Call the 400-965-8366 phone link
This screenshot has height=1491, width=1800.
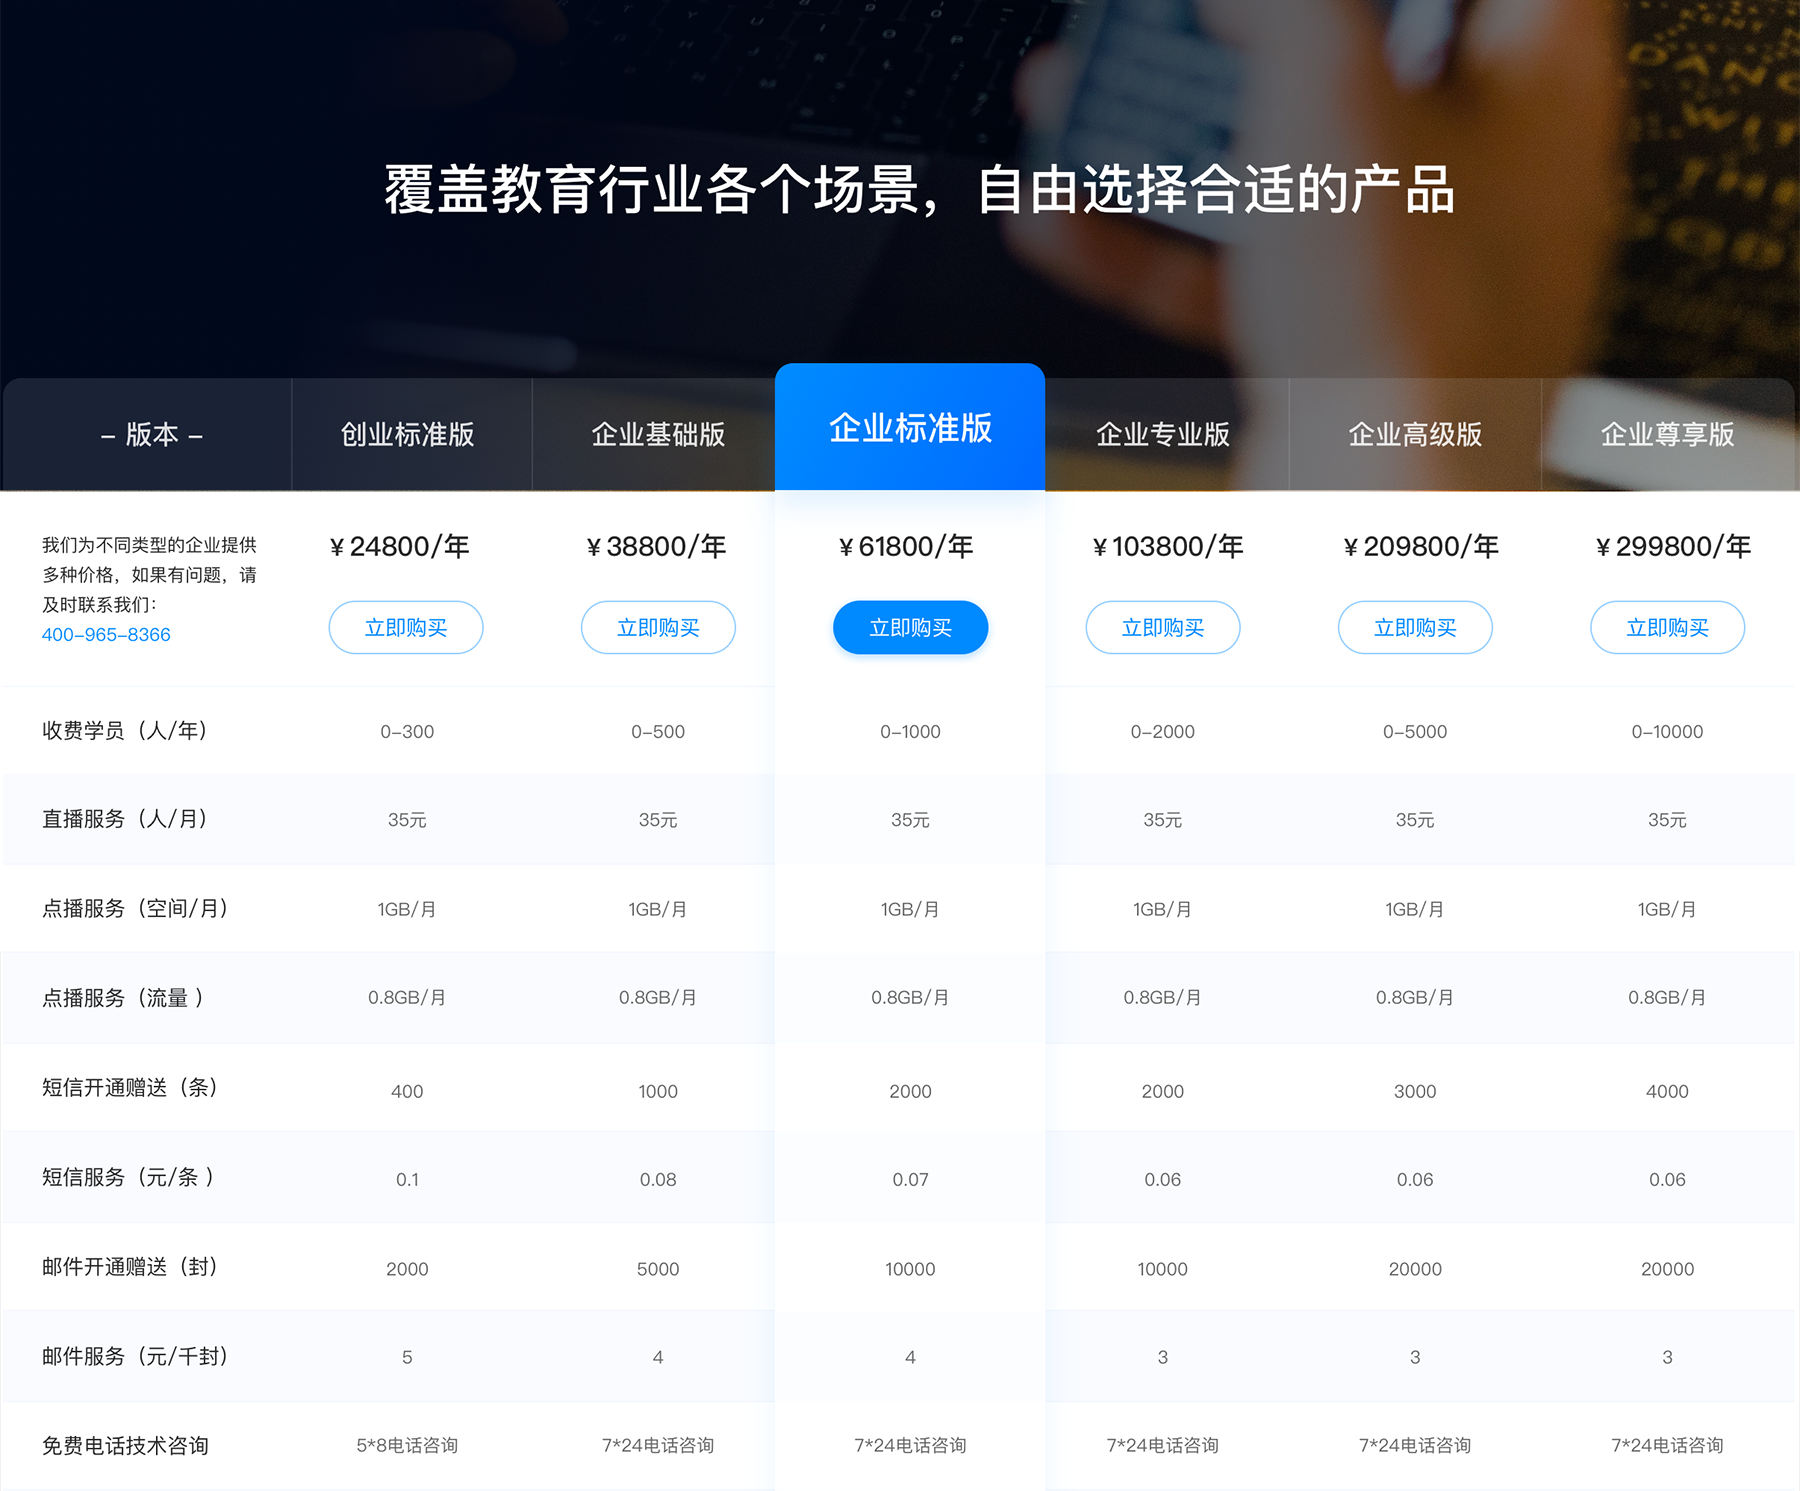[x=105, y=633]
